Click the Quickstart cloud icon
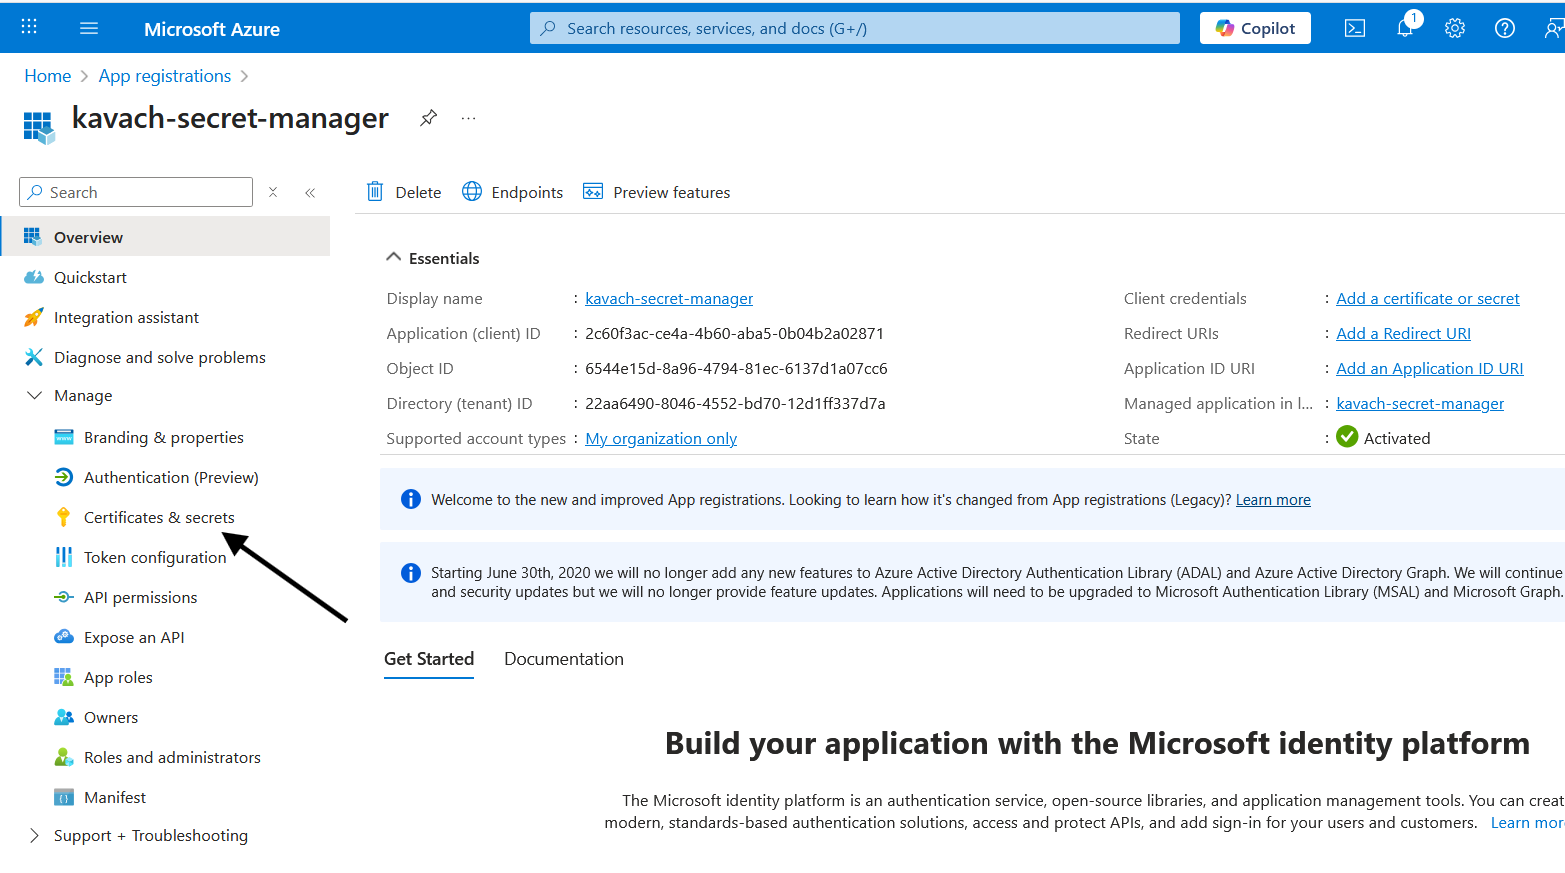This screenshot has height=873, width=1565. click(x=34, y=277)
